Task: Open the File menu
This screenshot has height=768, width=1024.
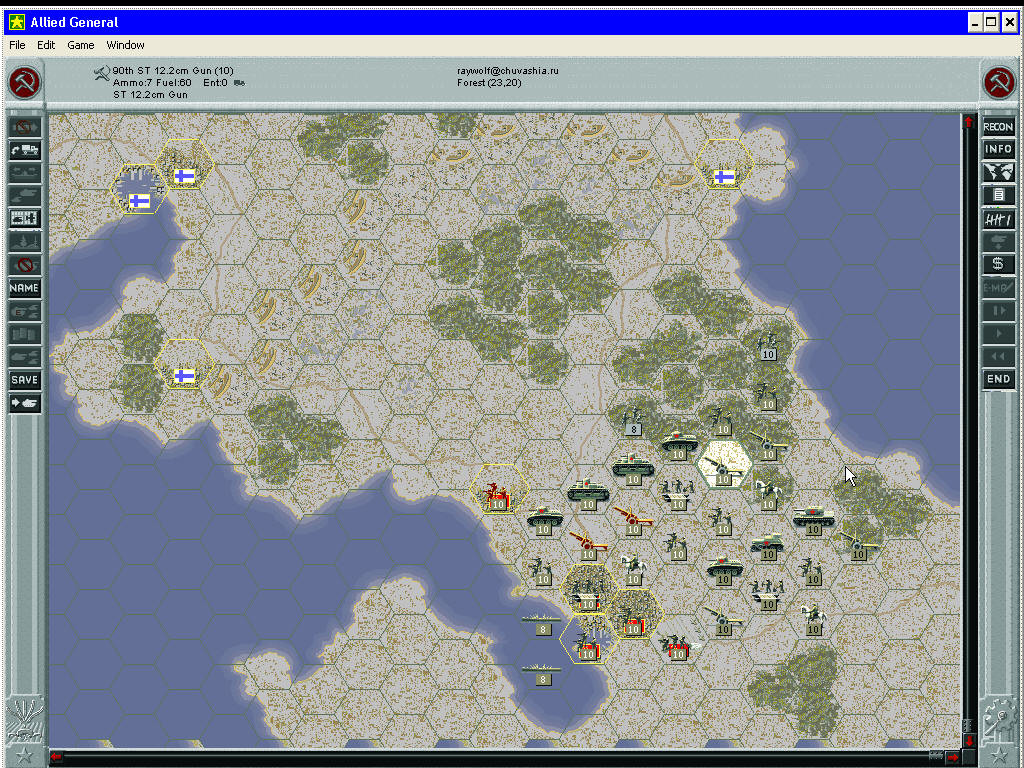Action: 17,45
